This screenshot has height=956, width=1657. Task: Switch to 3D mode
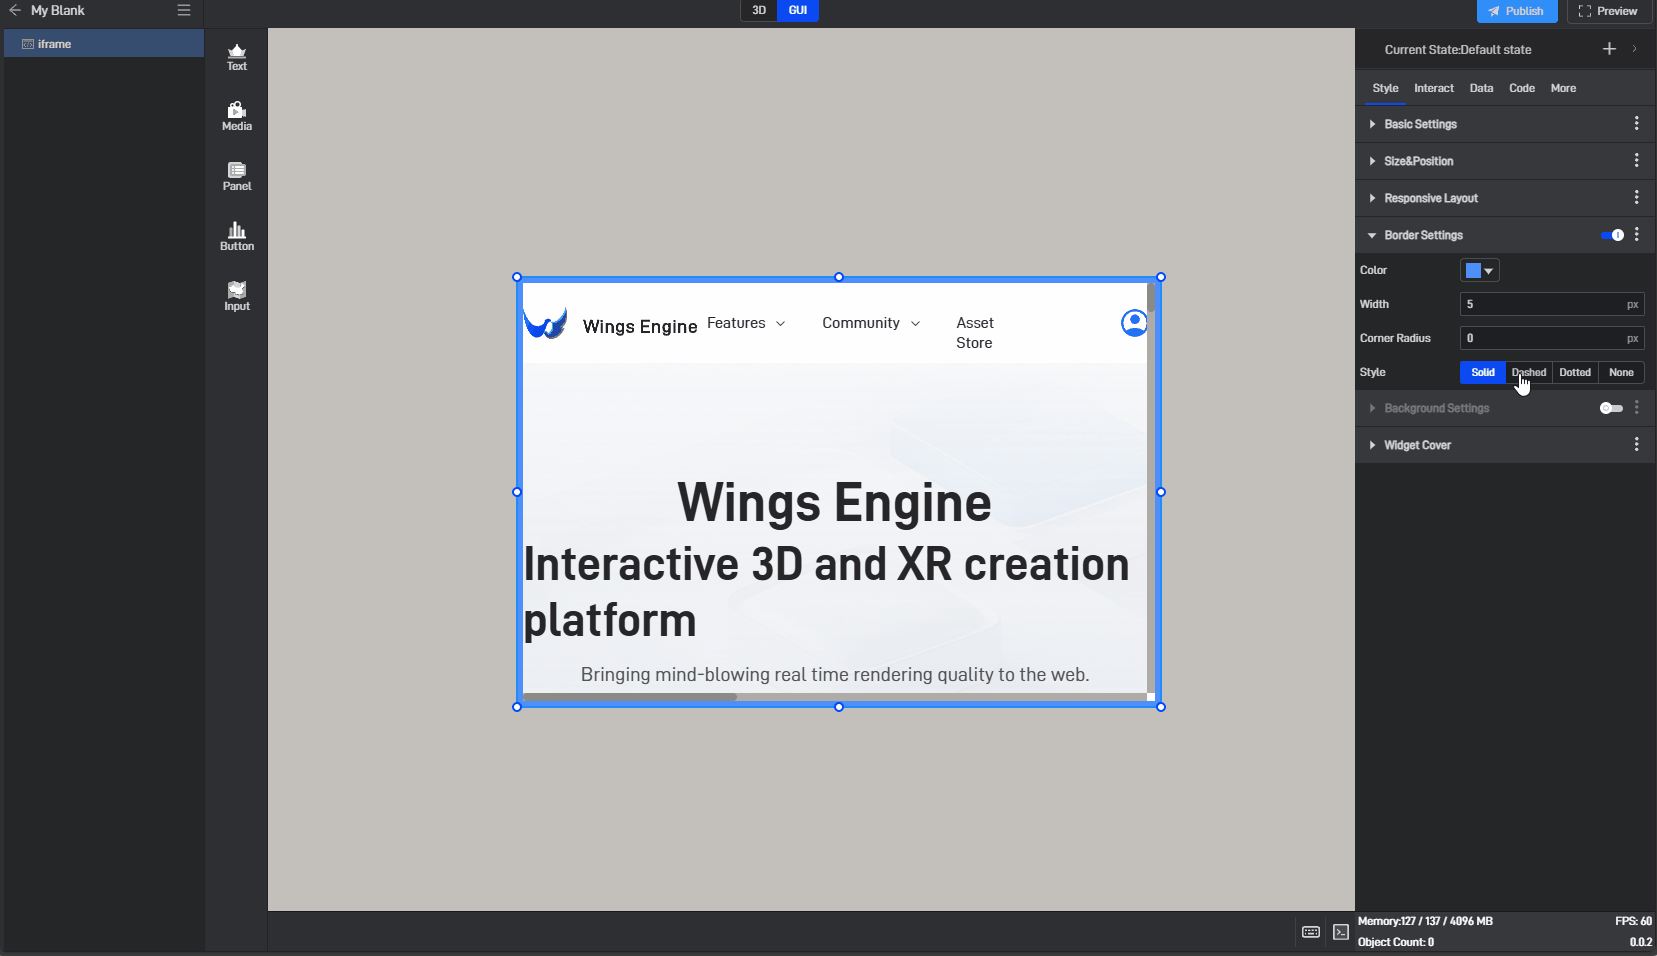tap(759, 10)
